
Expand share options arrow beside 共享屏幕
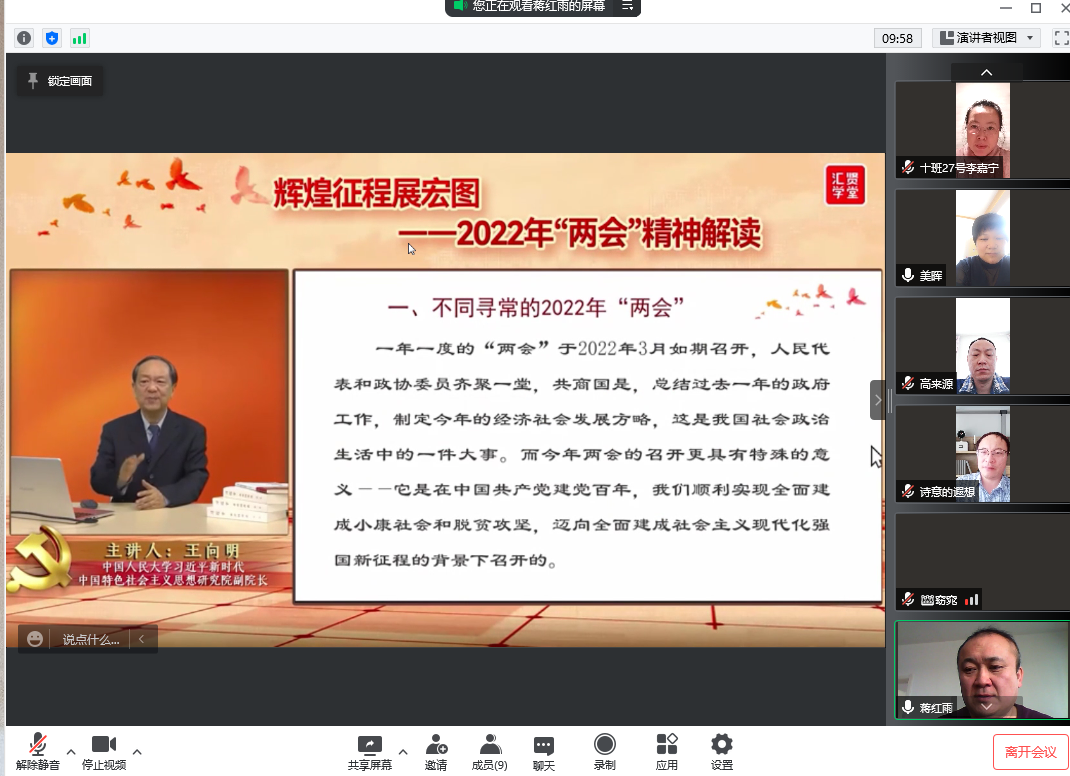[x=403, y=752]
